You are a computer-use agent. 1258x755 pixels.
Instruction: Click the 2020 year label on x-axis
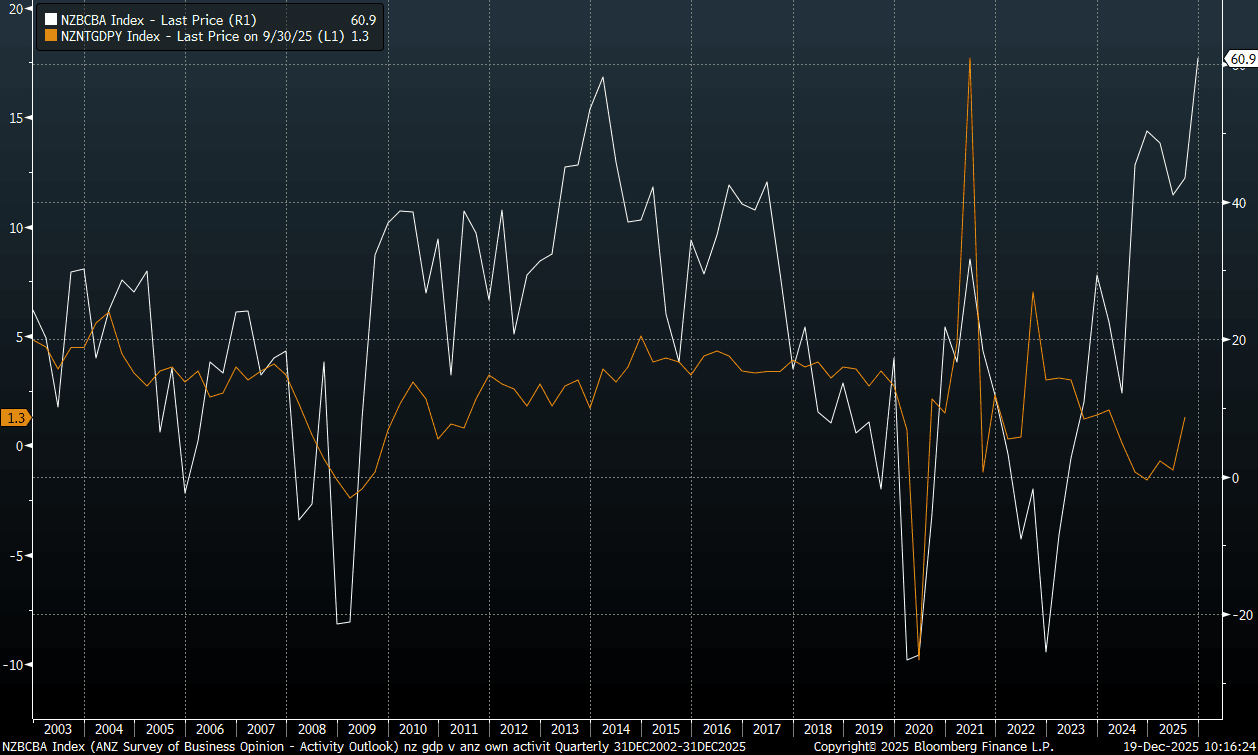pyautogui.click(x=920, y=729)
